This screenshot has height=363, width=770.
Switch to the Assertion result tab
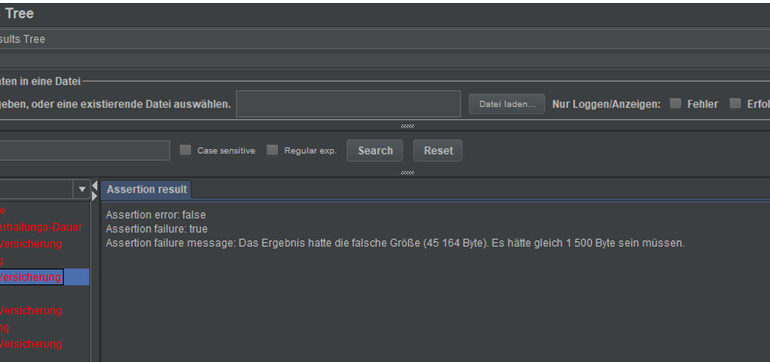146,190
